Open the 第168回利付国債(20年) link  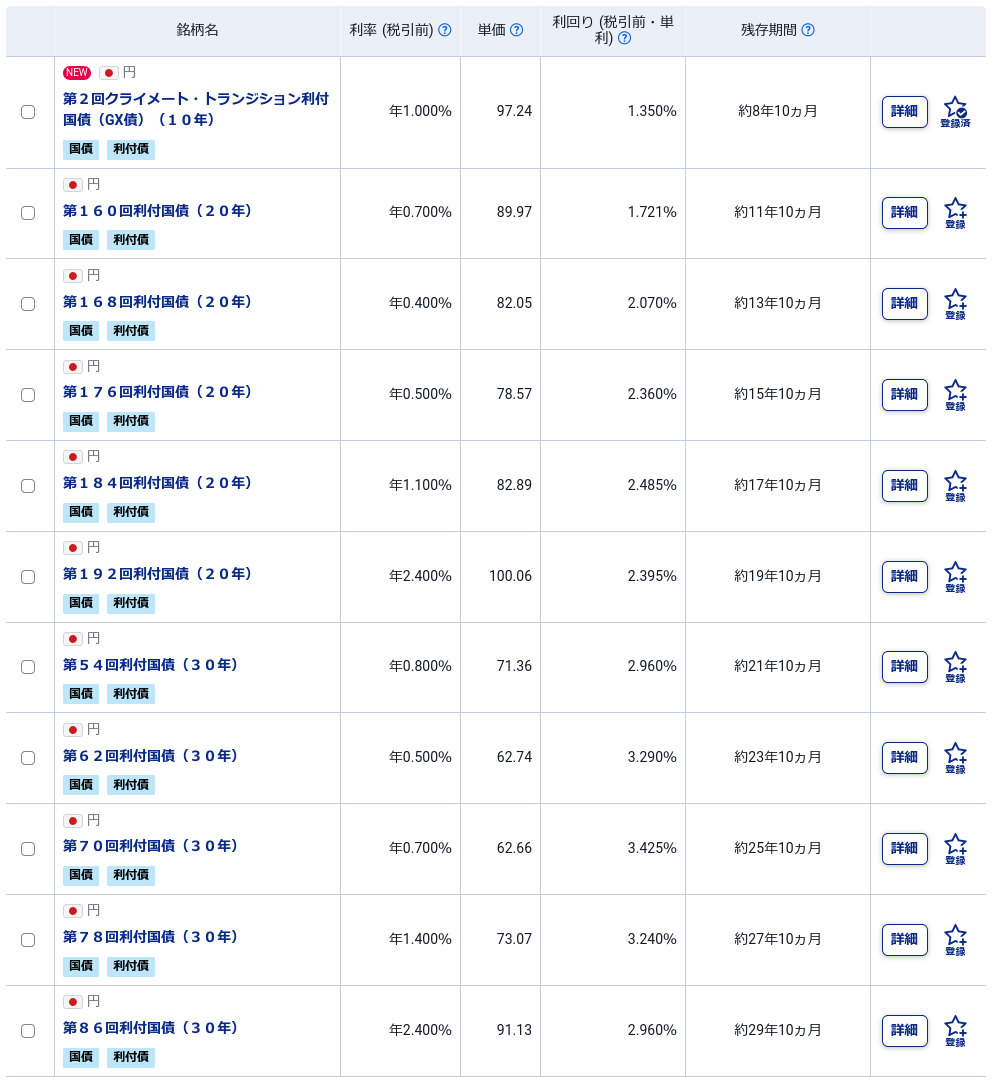coord(157,302)
